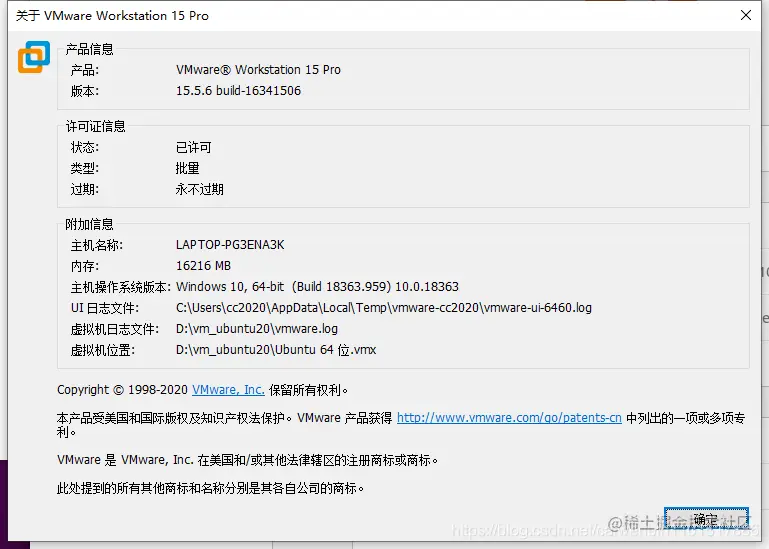
Task: Click the license type value 批量
Action: click(x=187, y=168)
